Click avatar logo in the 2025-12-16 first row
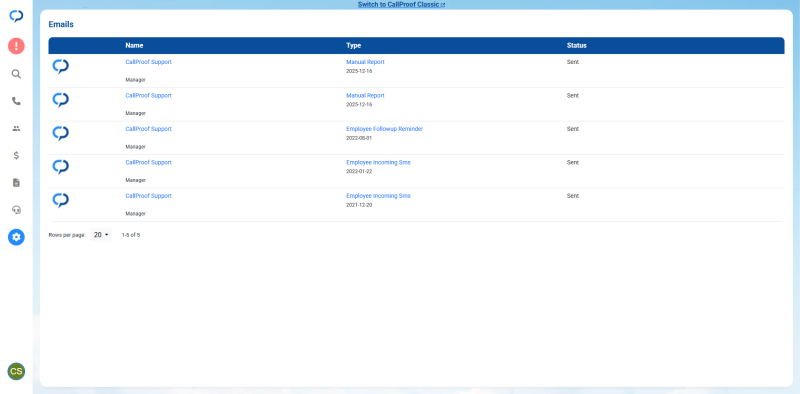Screen dimensions: 800x394 tap(61, 67)
